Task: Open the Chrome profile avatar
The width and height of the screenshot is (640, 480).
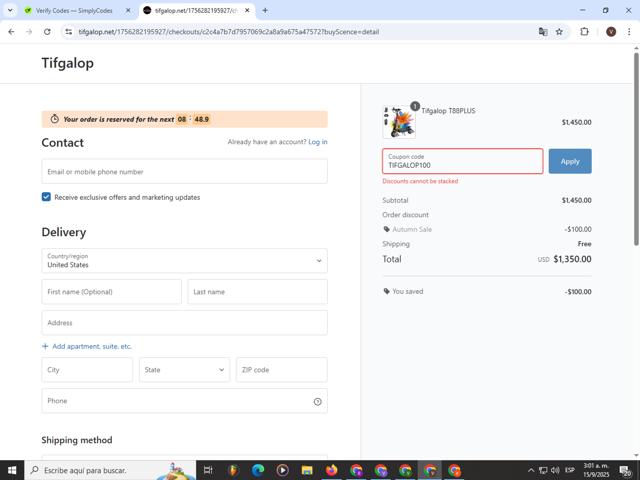Action: pos(611,32)
